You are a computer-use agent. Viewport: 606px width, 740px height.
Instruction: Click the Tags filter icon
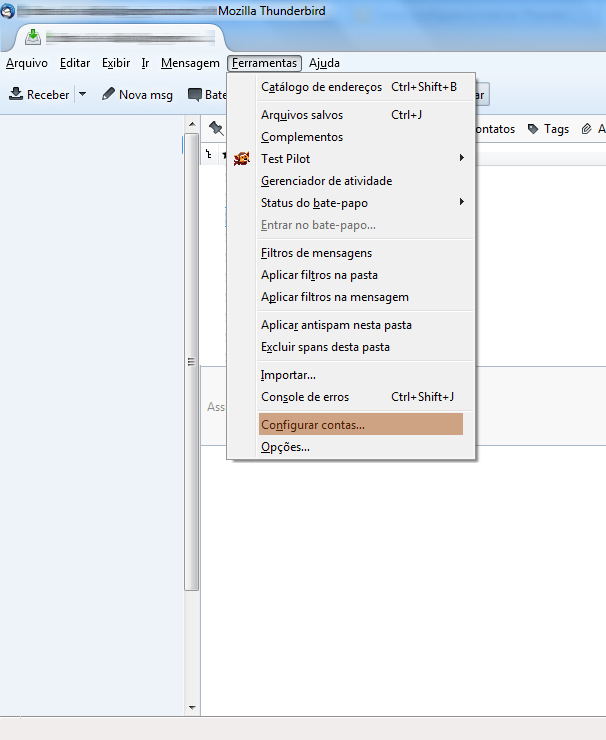click(x=533, y=129)
